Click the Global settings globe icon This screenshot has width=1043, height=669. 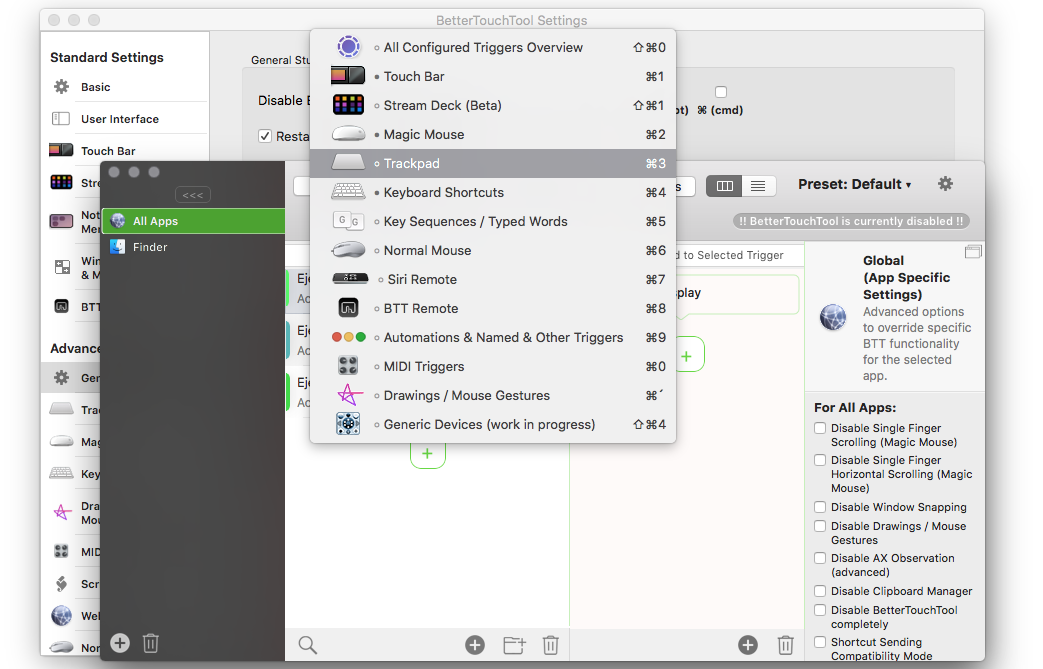click(x=833, y=317)
